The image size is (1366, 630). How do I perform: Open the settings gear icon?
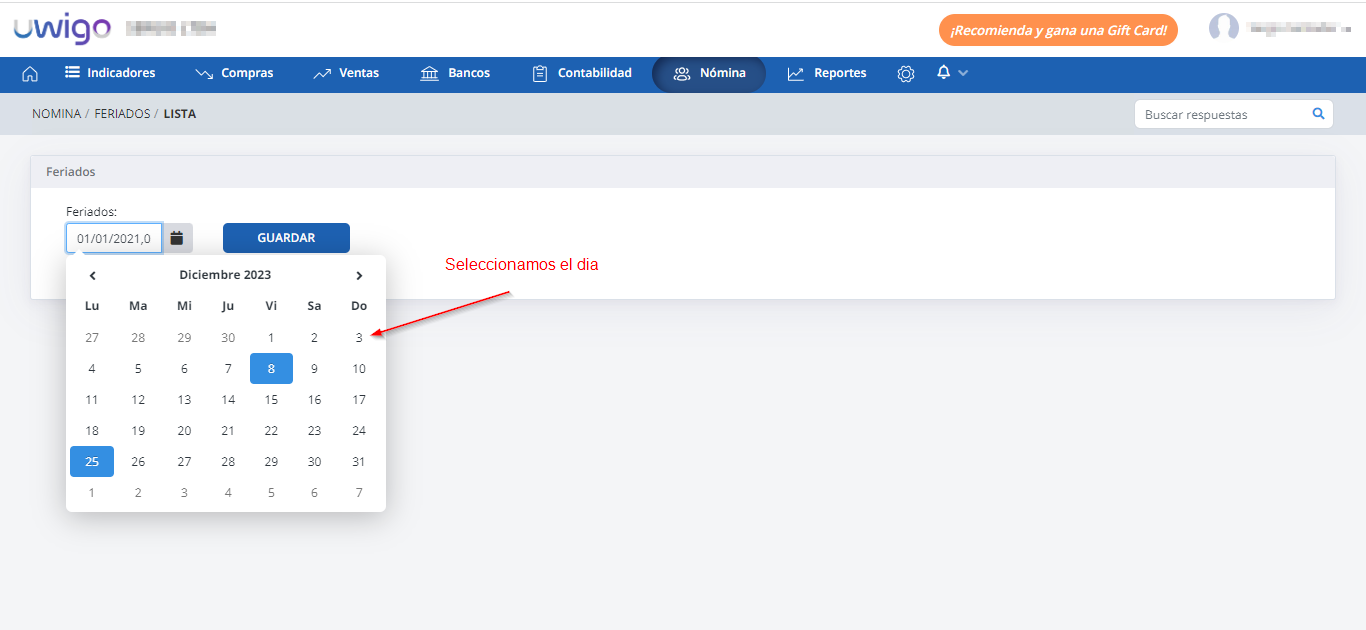click(906, 74)
